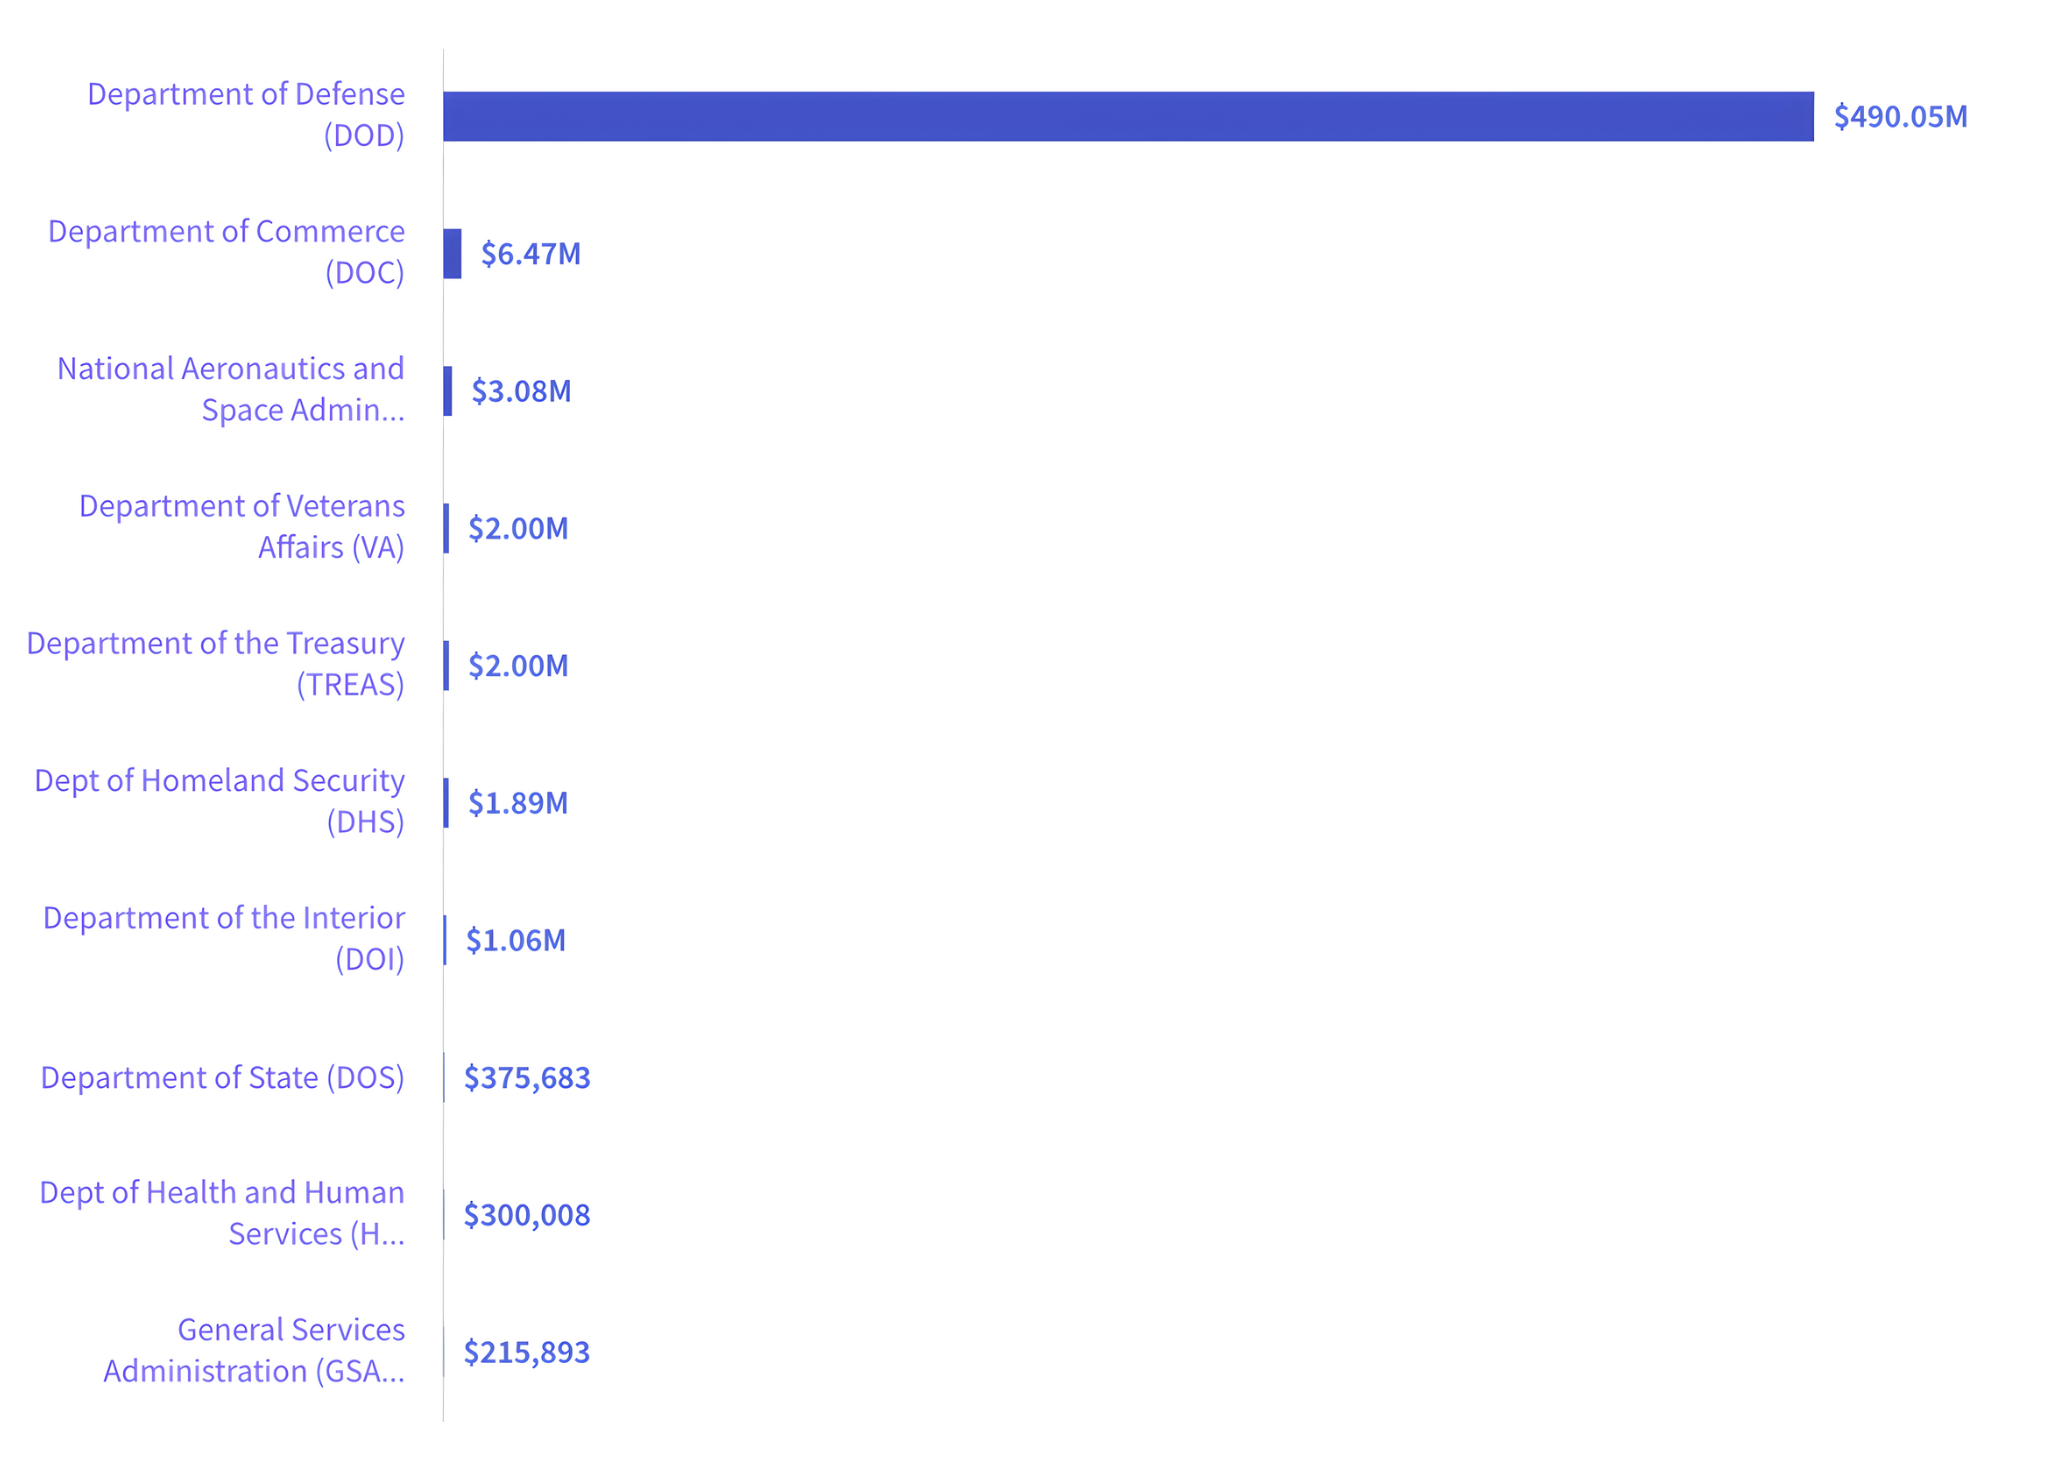
Task: Click the $375,683 value label
Action: pos(527,1078)
